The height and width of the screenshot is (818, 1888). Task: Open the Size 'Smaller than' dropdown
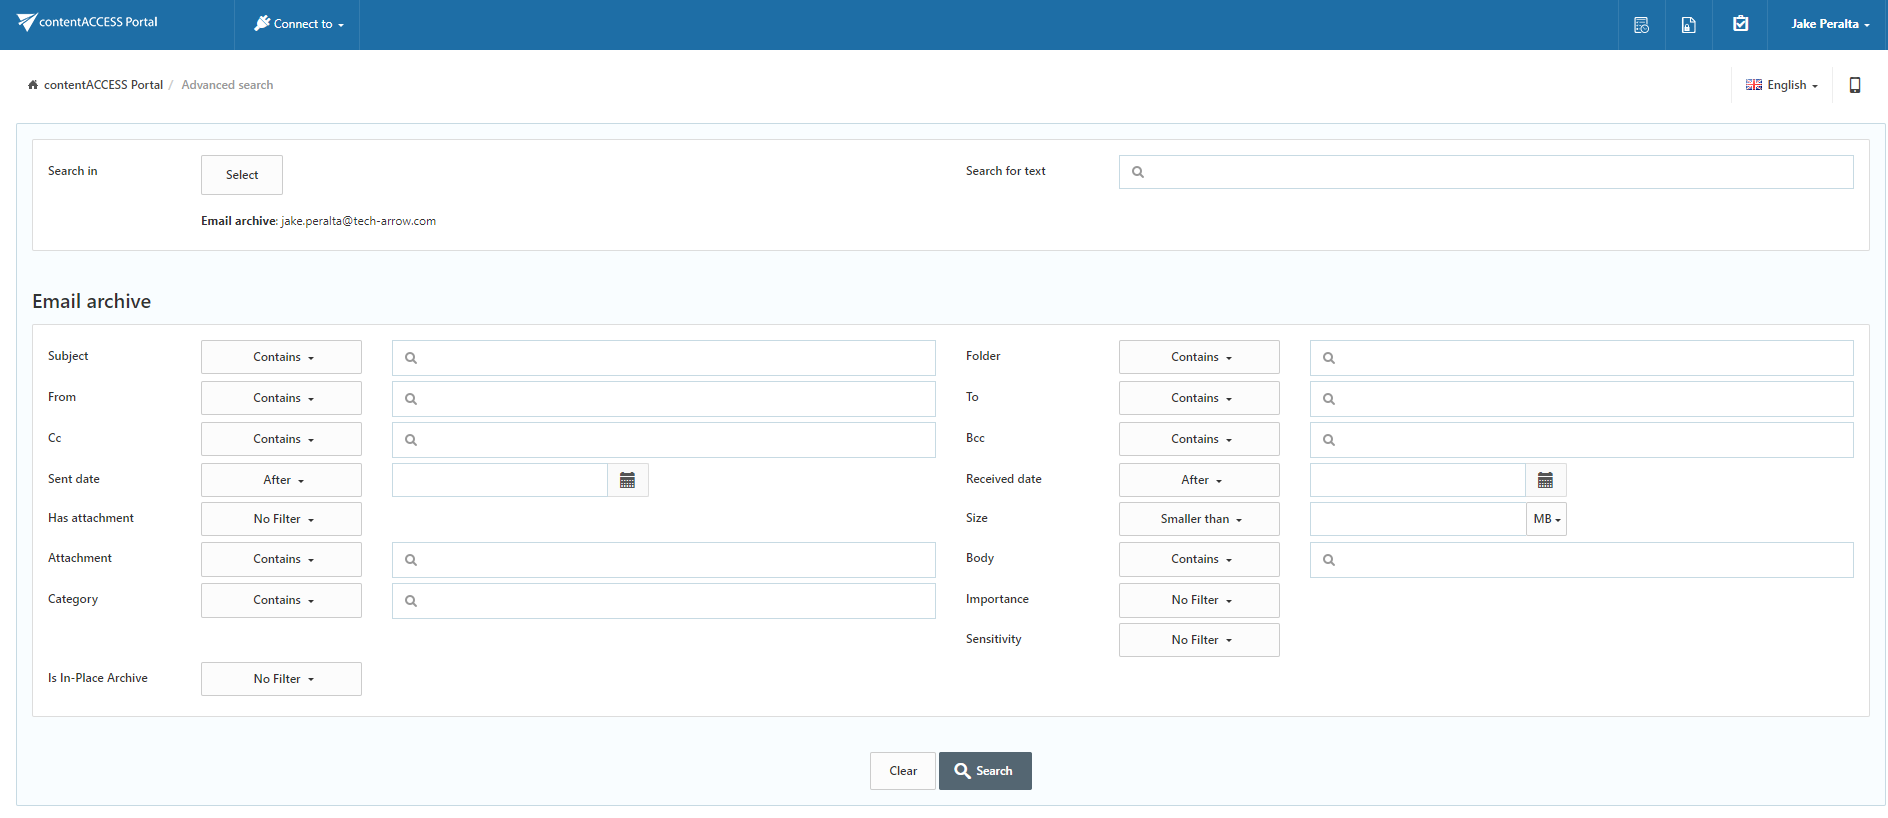coord(1199,519)
